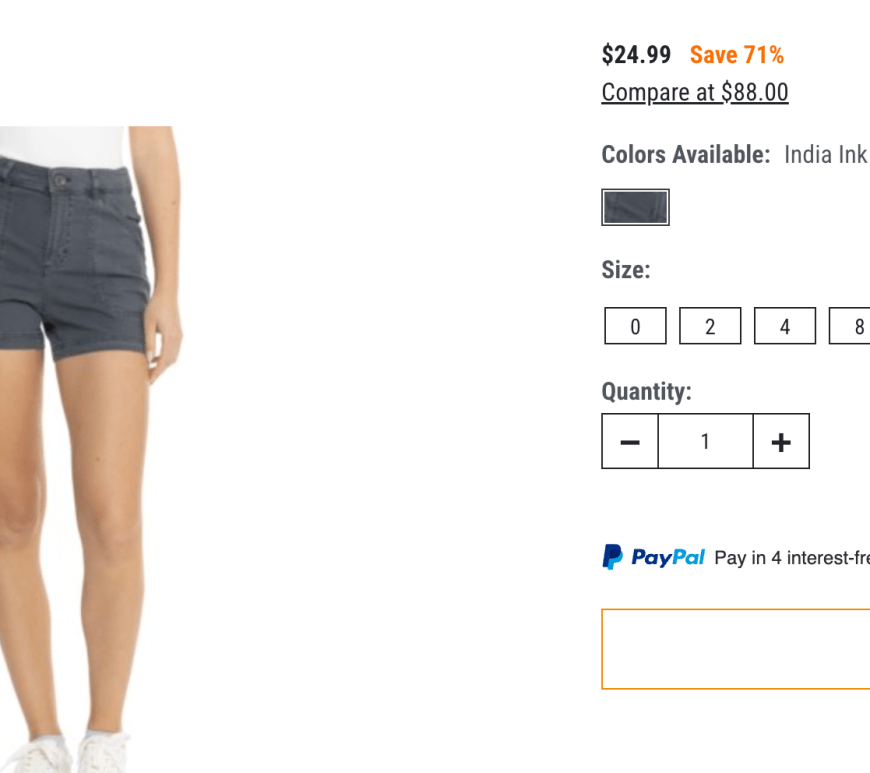Pick size 2

click(710, 326)
